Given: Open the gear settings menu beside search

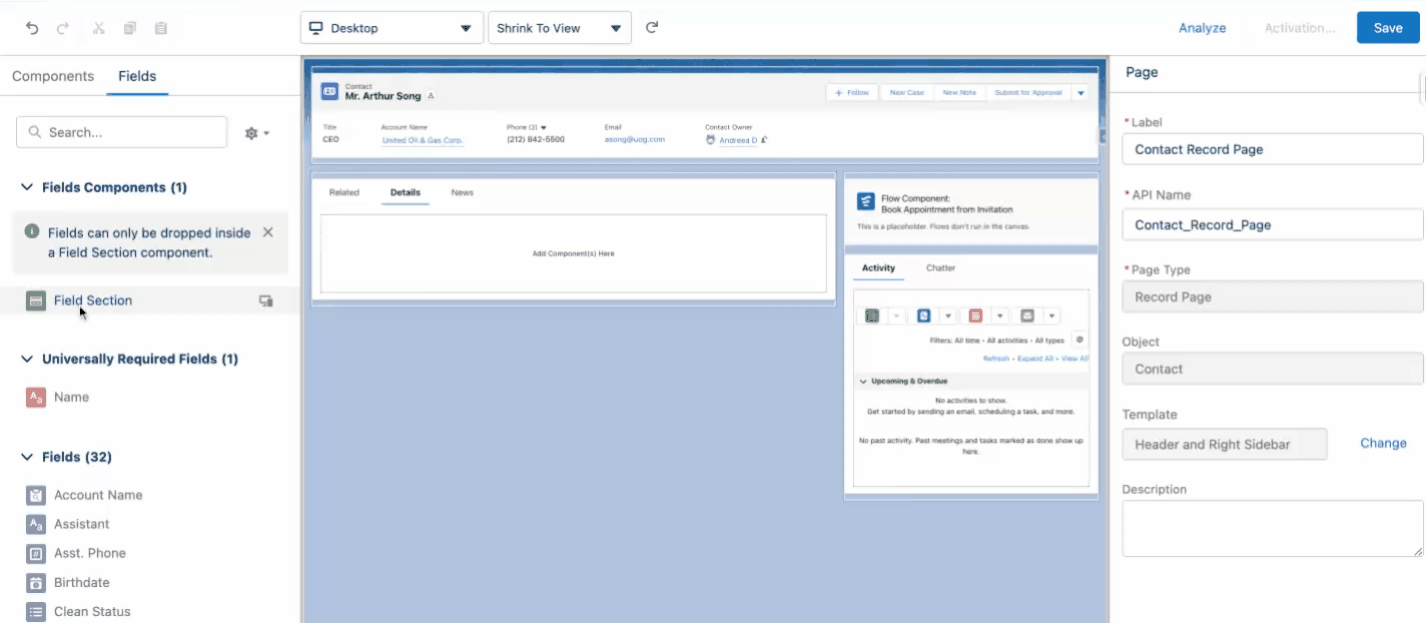Looking at the screenshot, I should [257, 132].
